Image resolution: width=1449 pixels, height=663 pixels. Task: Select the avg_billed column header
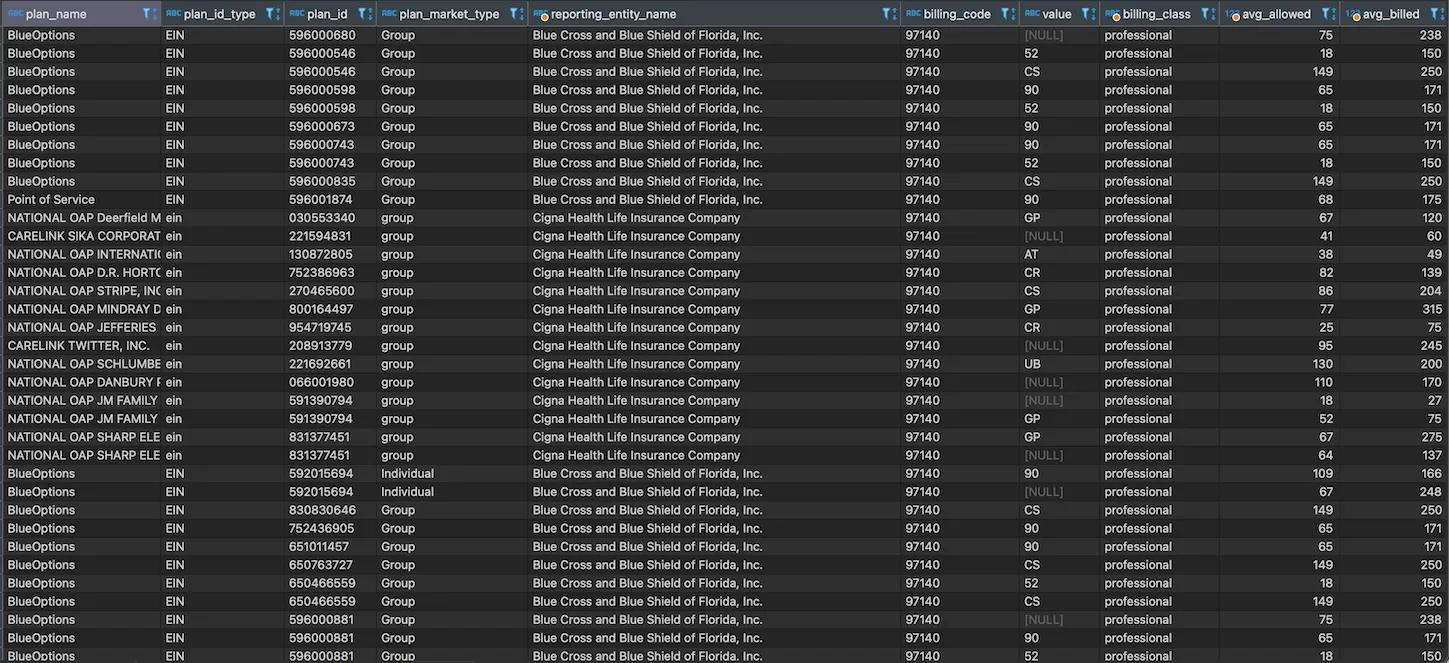(1391, 14)
